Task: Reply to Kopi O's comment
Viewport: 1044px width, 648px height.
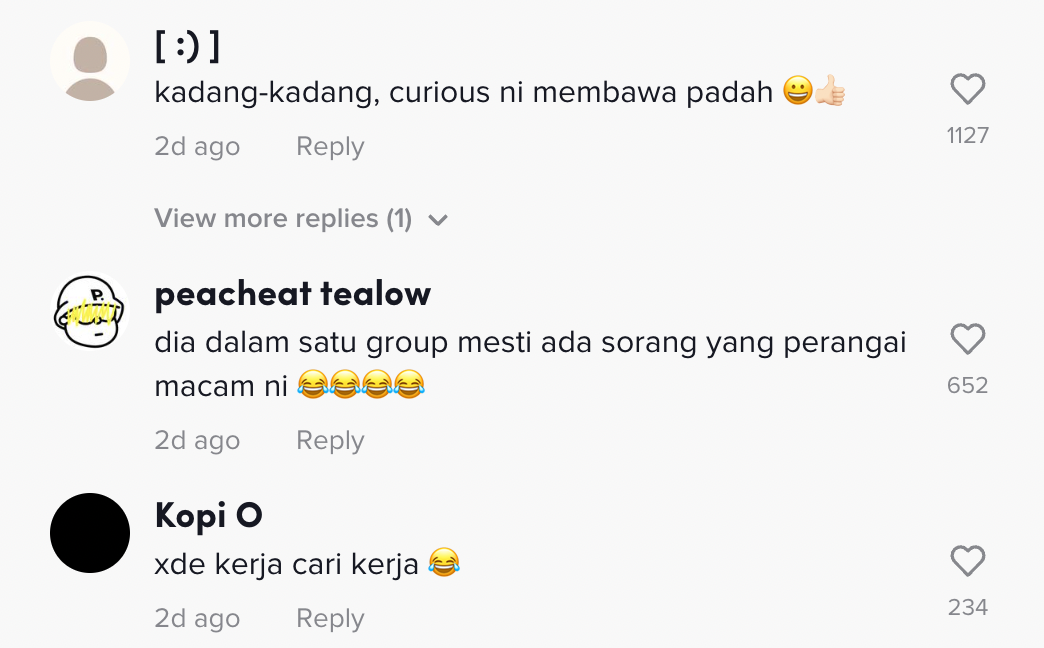Action: [x=330, y=619]
